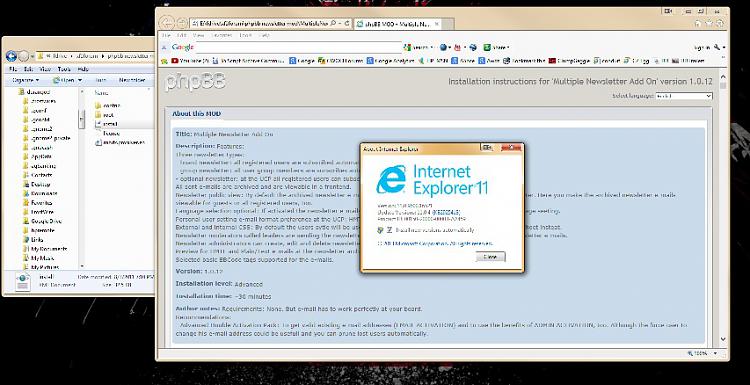750x385 pixels.
Task: Click into the Google toolbar search field
Action: (x=299, y=47)
